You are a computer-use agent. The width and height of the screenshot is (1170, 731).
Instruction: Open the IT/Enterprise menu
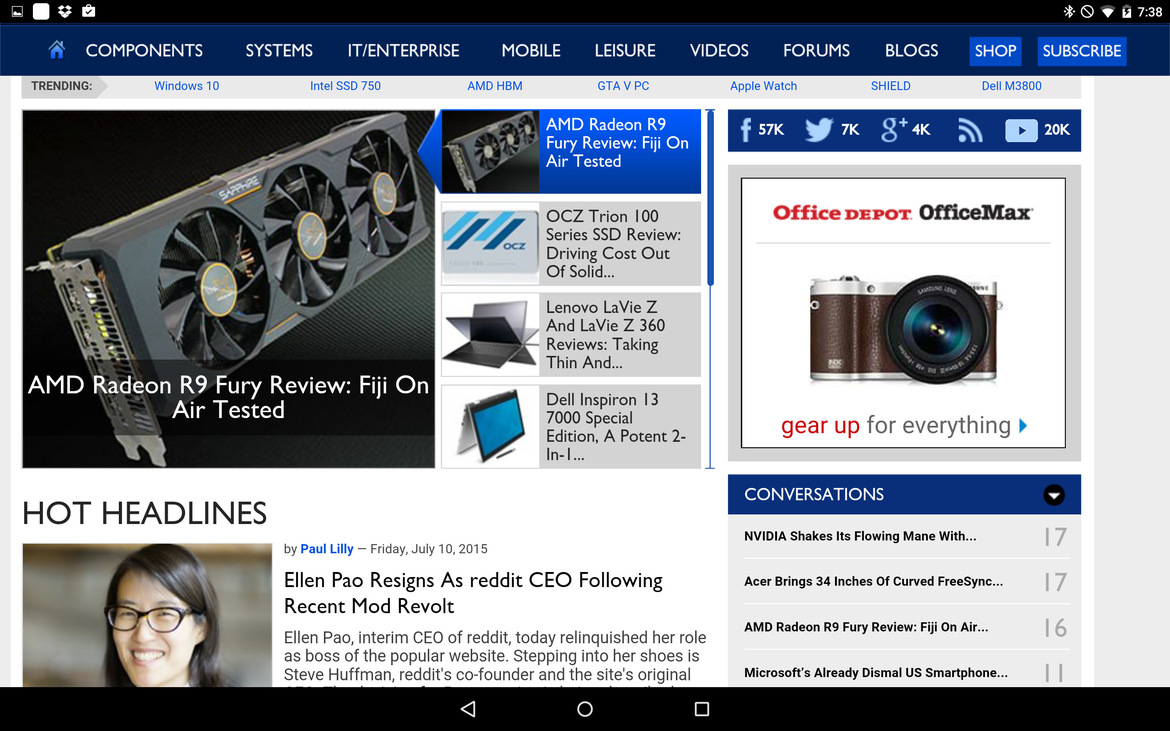(x=404, y=51)
